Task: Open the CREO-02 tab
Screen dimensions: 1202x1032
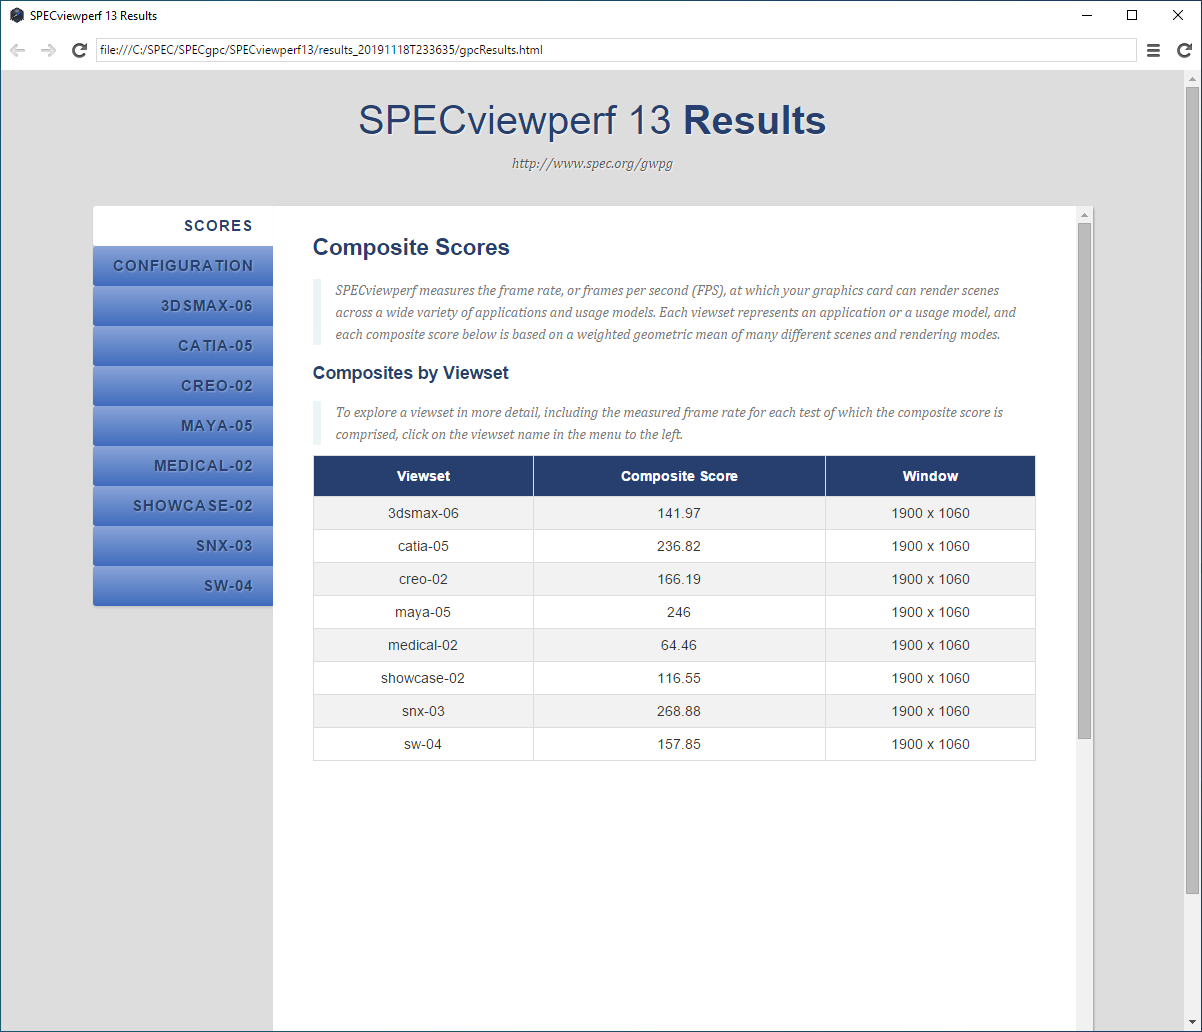Action: point(183,386)
